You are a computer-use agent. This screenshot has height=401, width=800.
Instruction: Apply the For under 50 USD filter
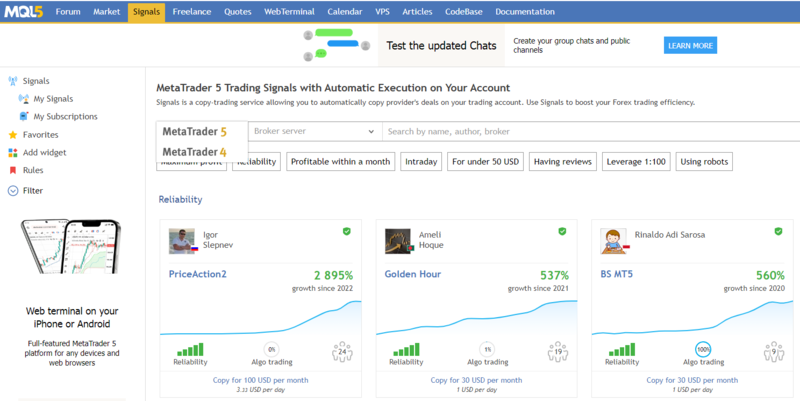point(485,162)
